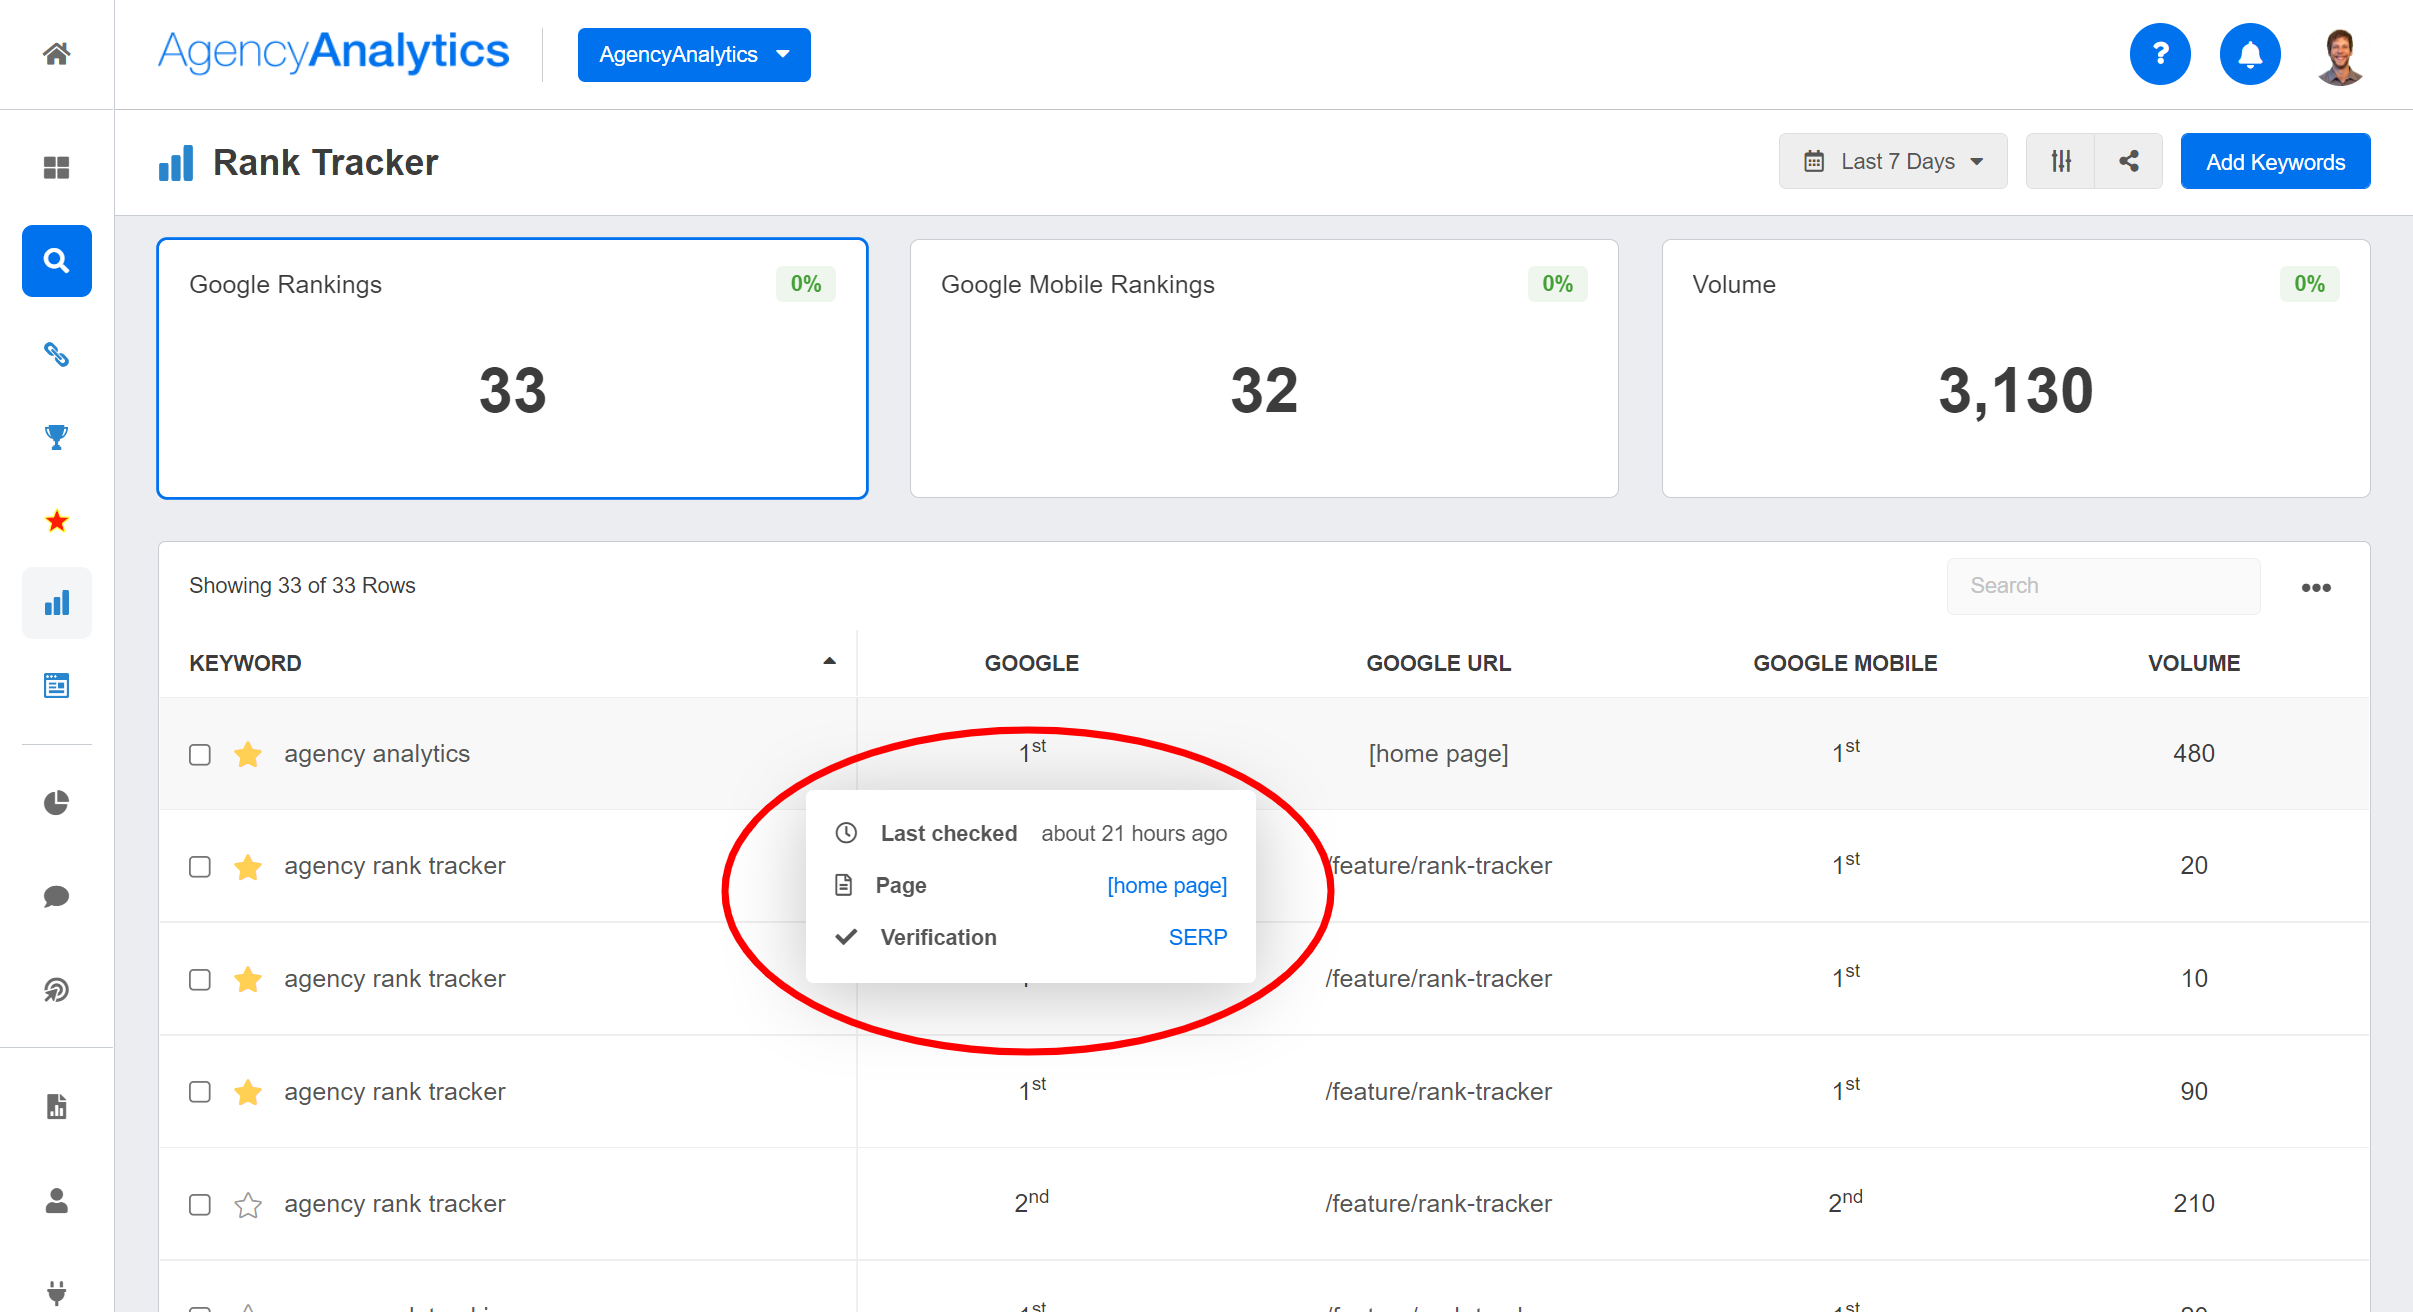Open the Last 7 Days date dropdown
The height and width of the screenshot is (1312, 2413).
pyautogui.click(x=1893, y=160)
